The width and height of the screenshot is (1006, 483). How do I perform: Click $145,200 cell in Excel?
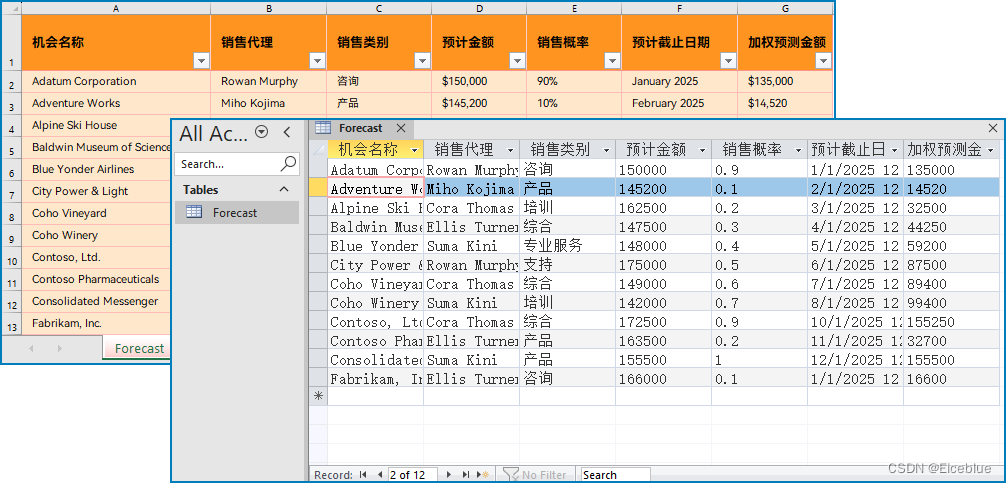[x=479, y=103]
